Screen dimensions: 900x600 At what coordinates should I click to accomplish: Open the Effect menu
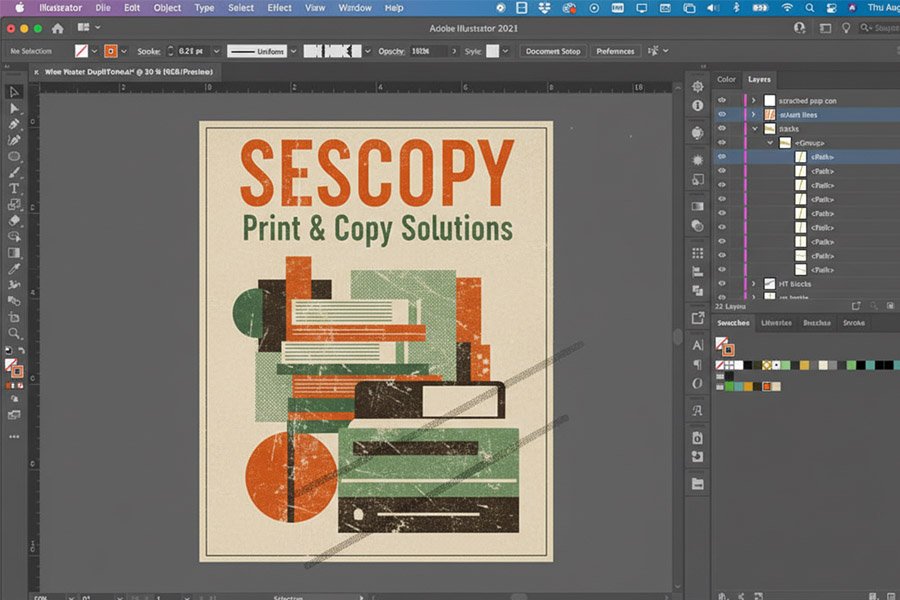click(x=279, y=8)
